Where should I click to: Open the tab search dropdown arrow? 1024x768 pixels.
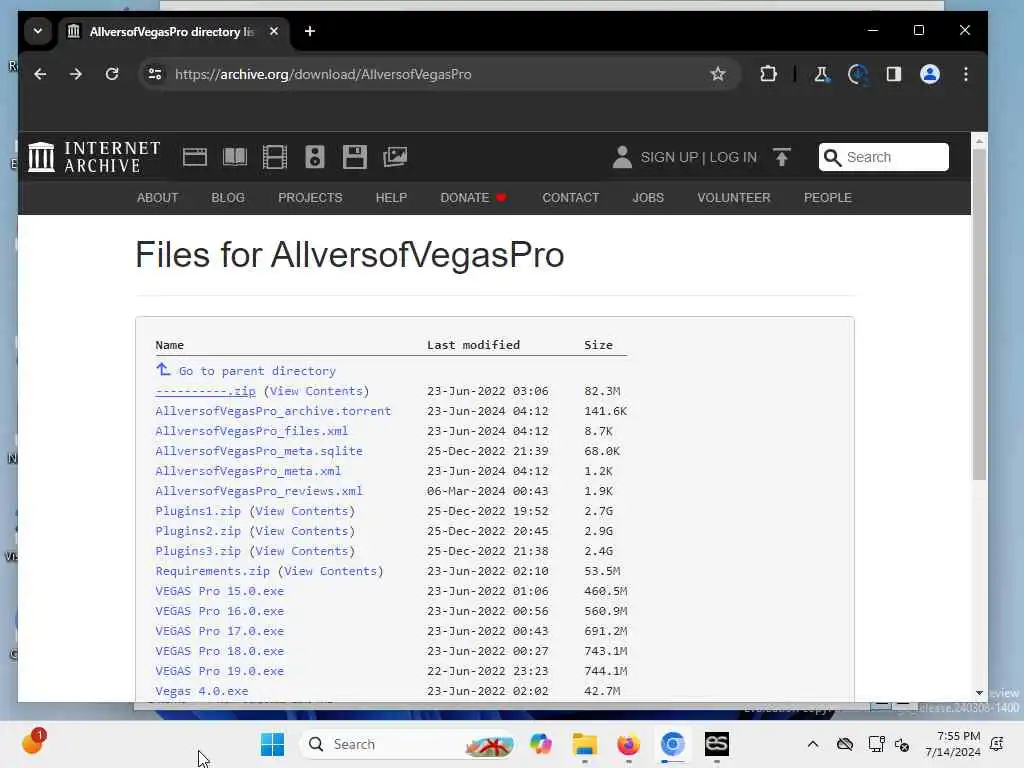38,31
